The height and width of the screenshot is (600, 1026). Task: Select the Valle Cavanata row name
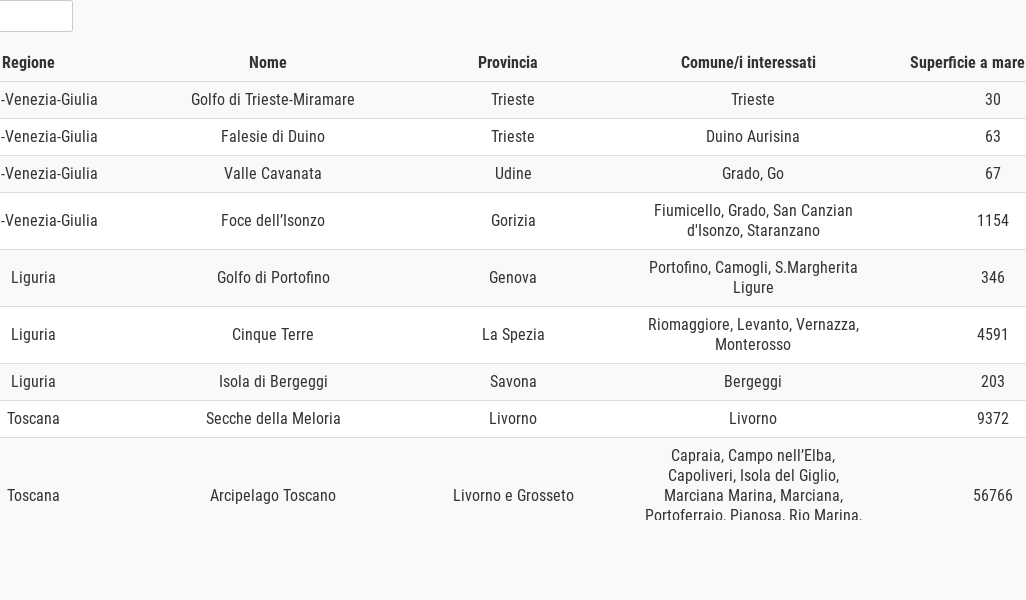(273, 174)
